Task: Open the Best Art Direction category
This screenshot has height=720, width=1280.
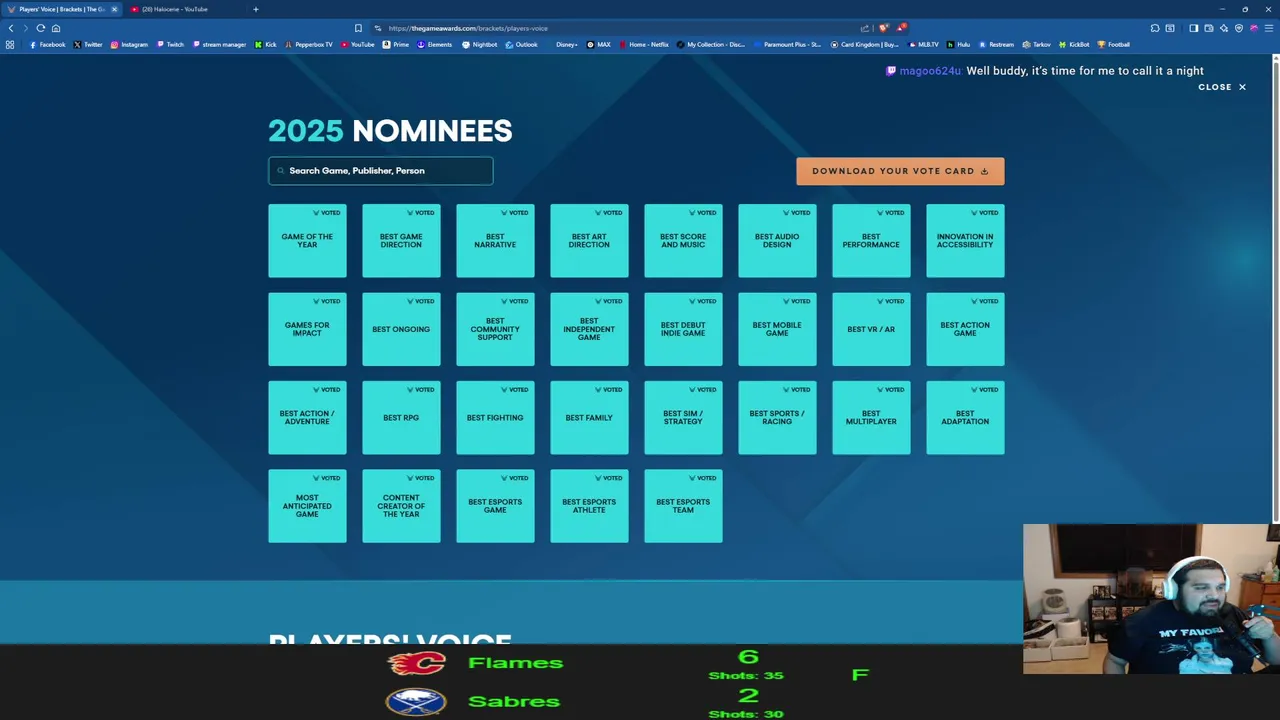Action: pyautogui.click(x=589, y=241)
